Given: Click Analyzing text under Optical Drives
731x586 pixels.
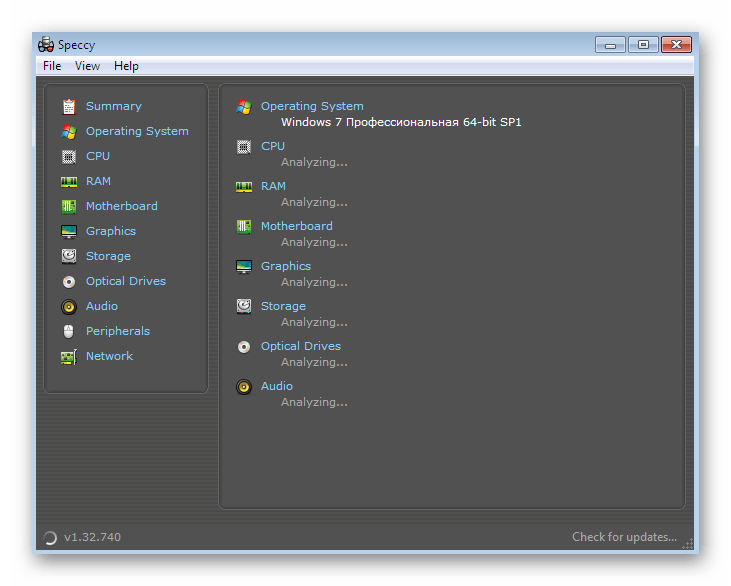Looking at the screenshot, I should coord(314,363).
